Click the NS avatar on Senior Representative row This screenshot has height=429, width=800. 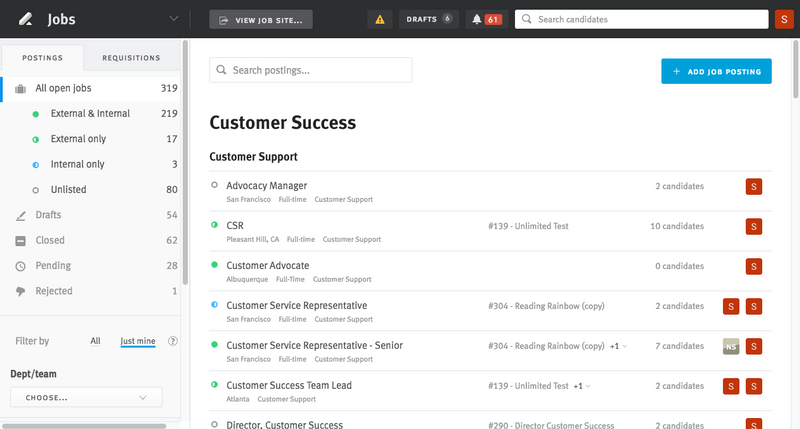point(732,346)
